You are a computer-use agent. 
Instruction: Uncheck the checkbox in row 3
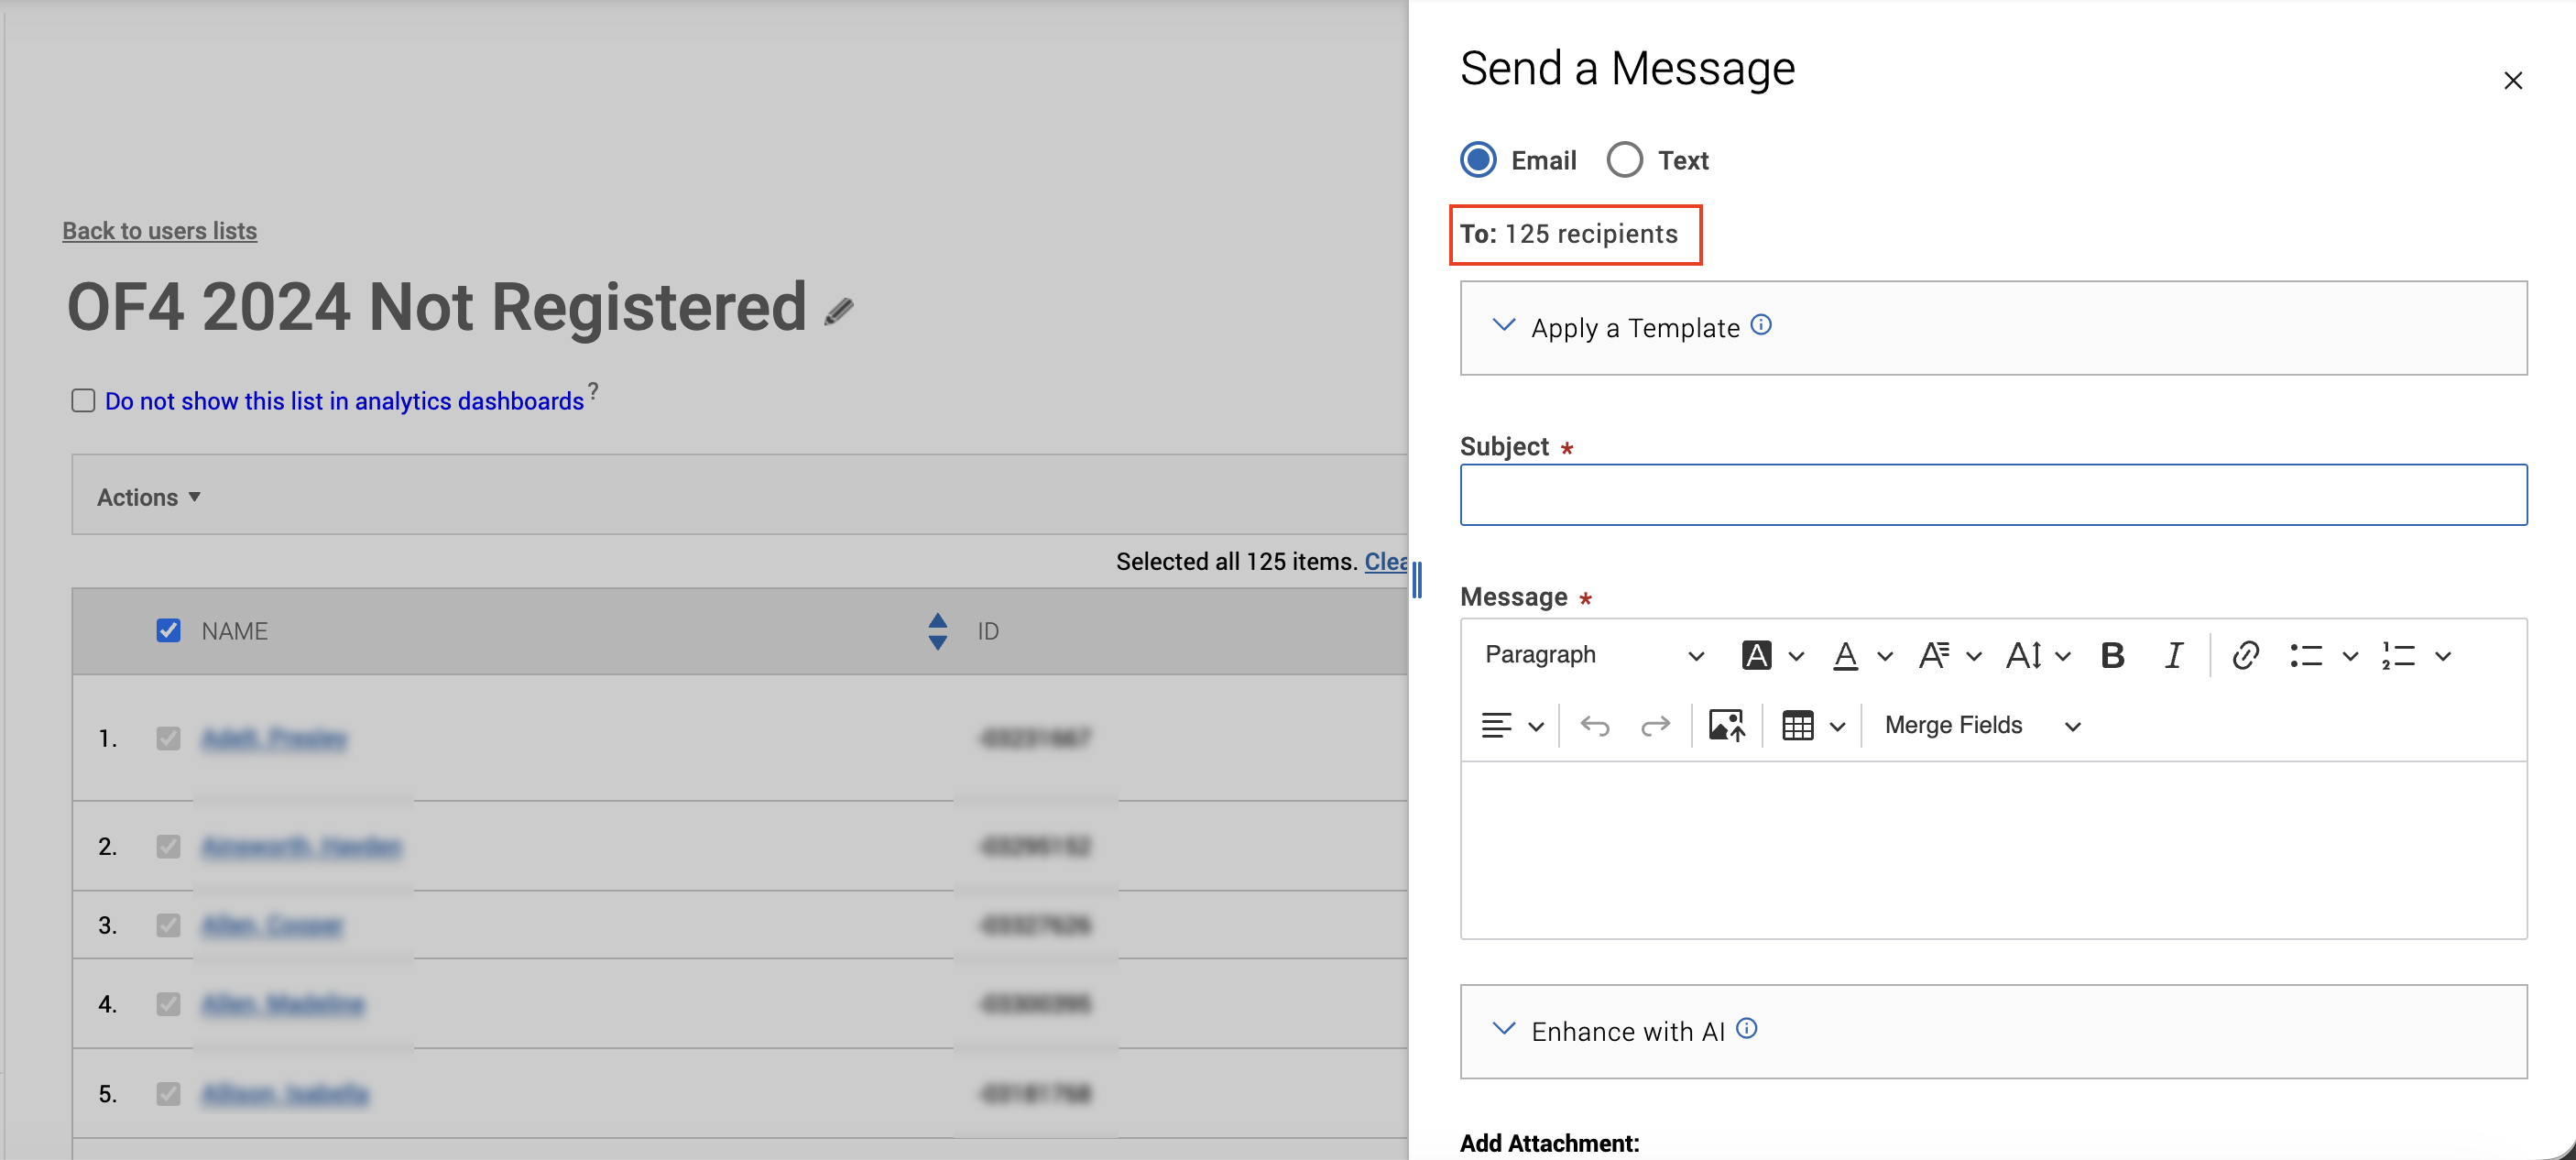pyautogui.click(x=168, y=925)
